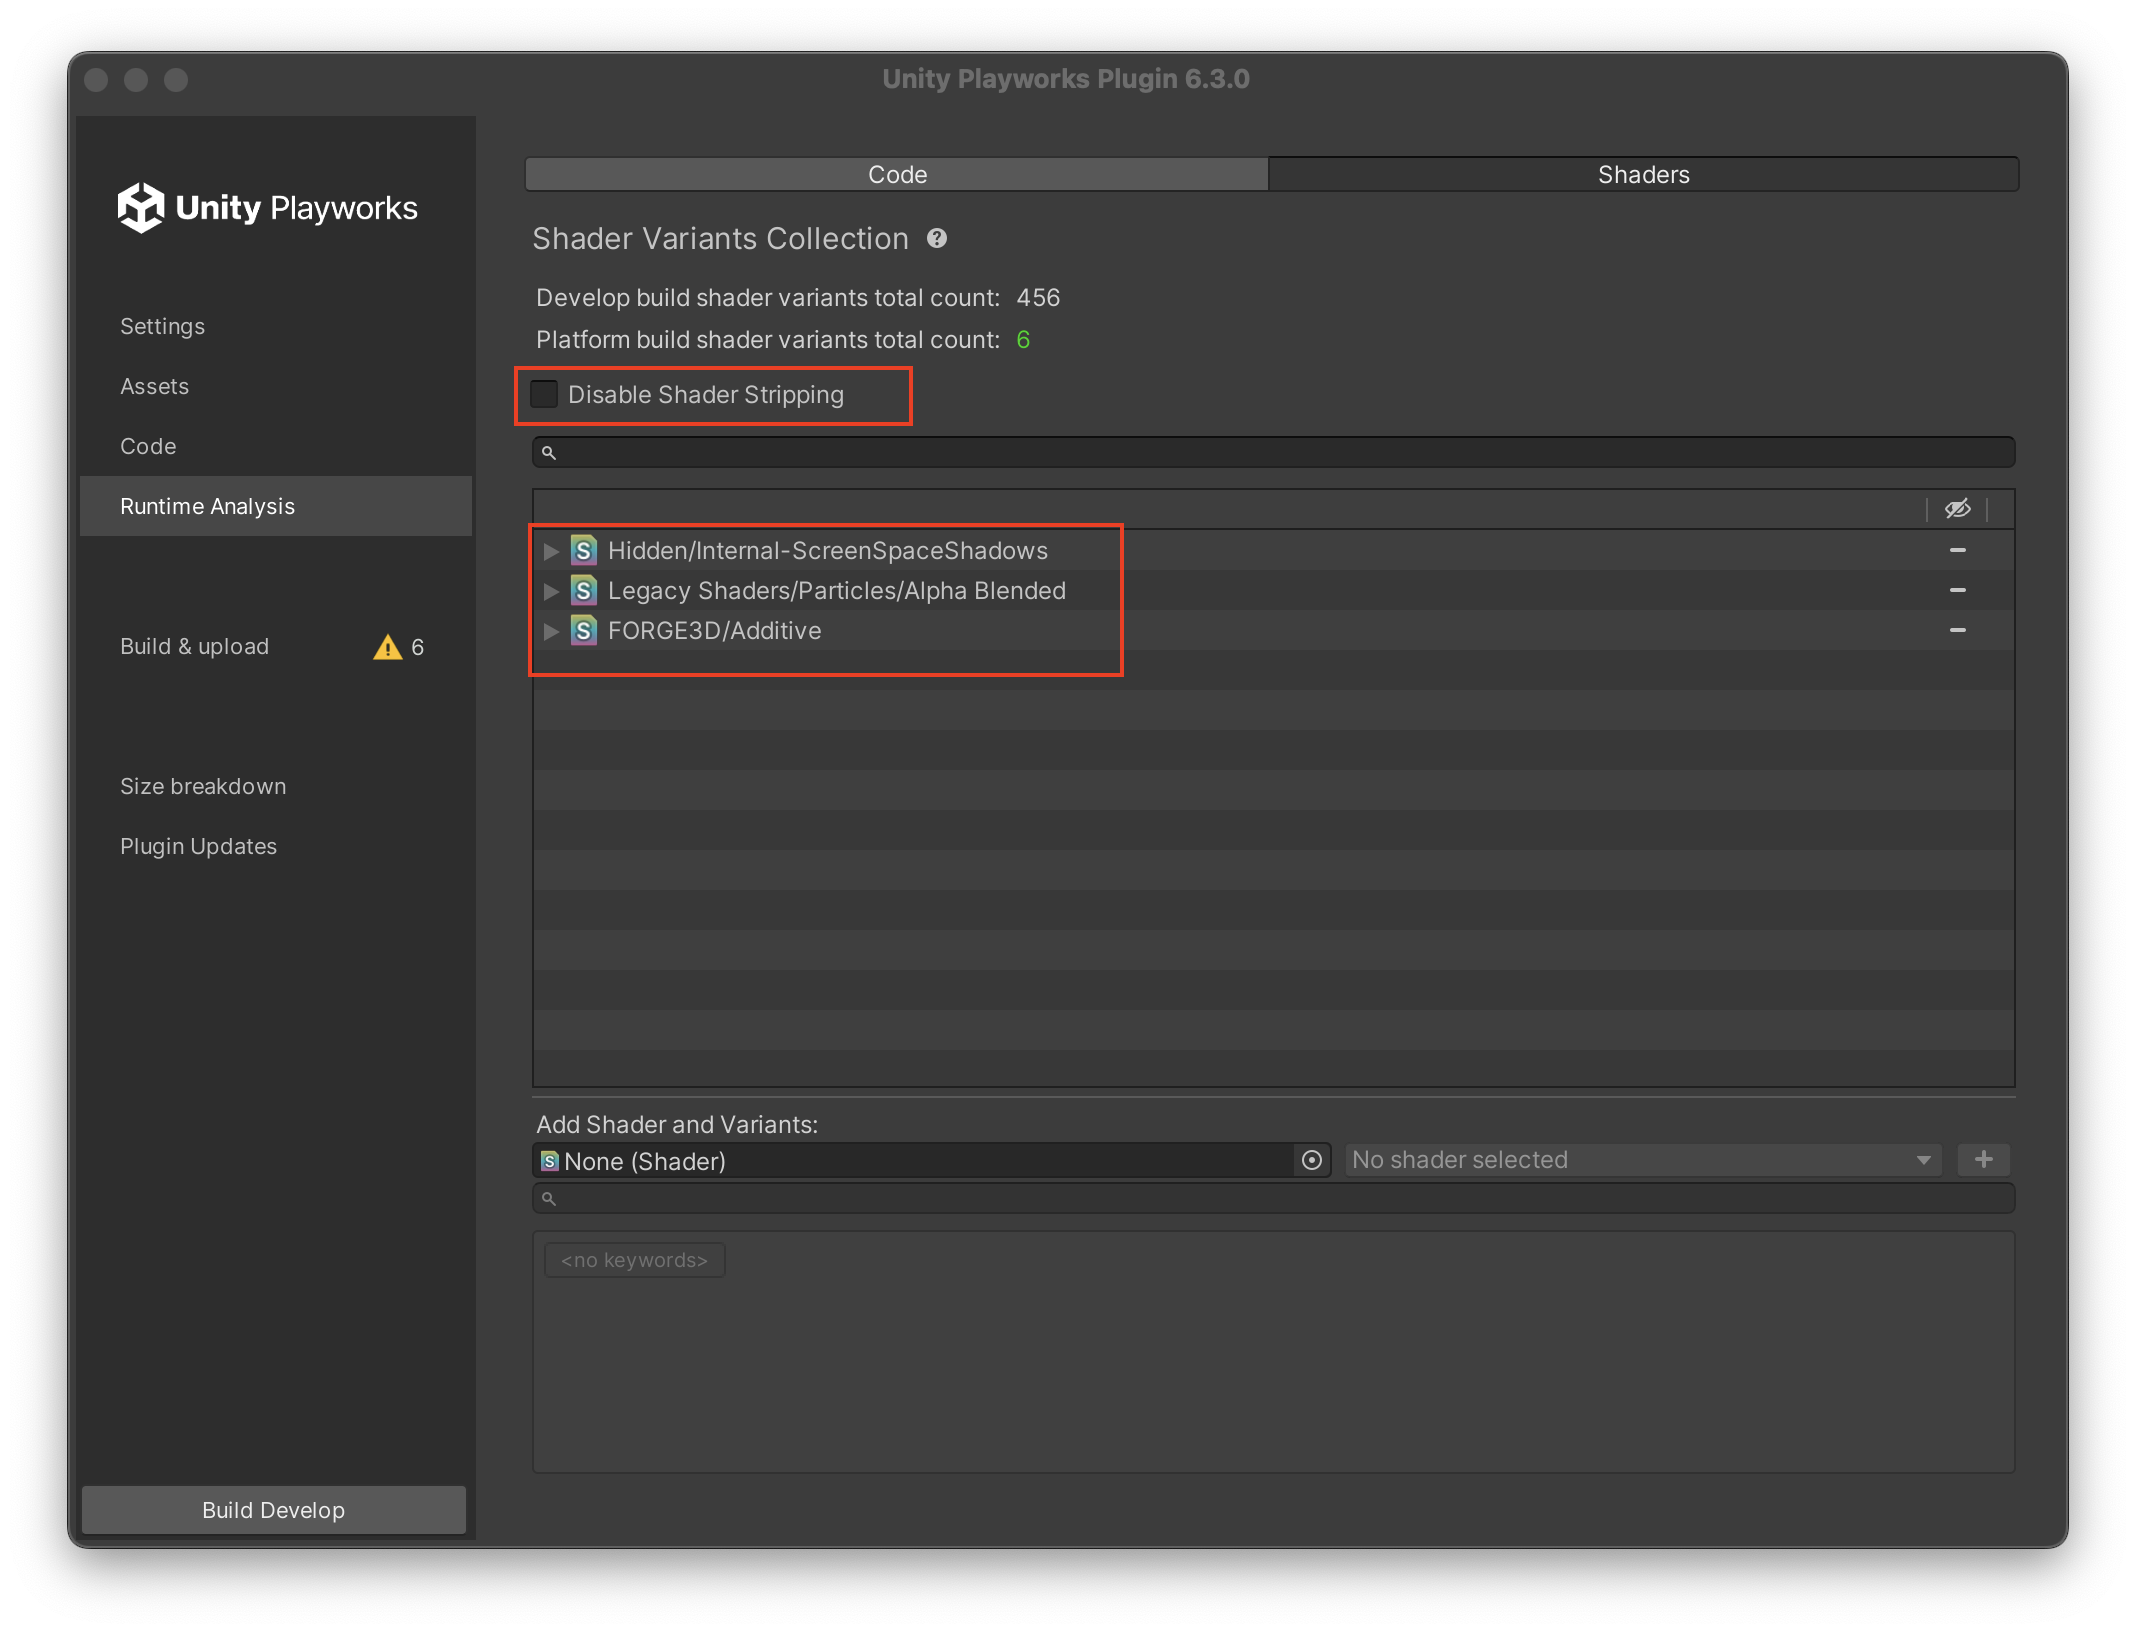2136x1632 pixels.
Task: Open Size breakdown in the sidebar
Action: pyautogui.click(x=276, y=786)
